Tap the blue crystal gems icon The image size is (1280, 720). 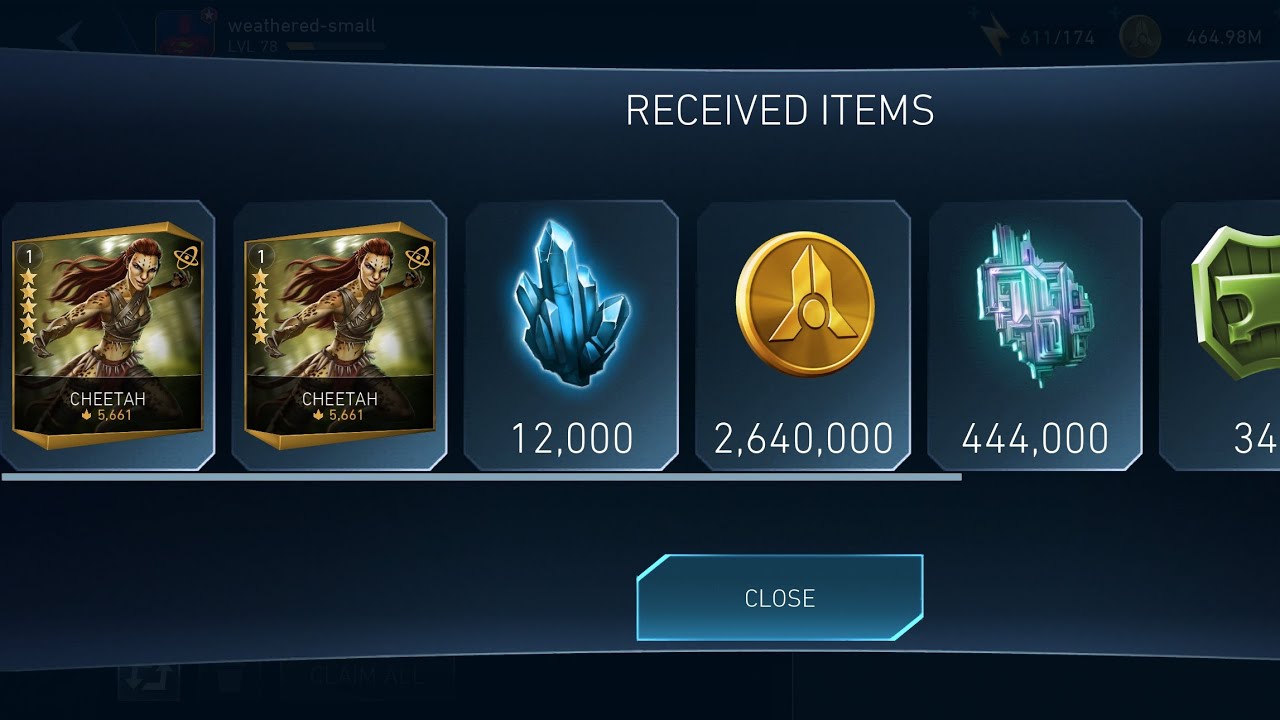571,305
